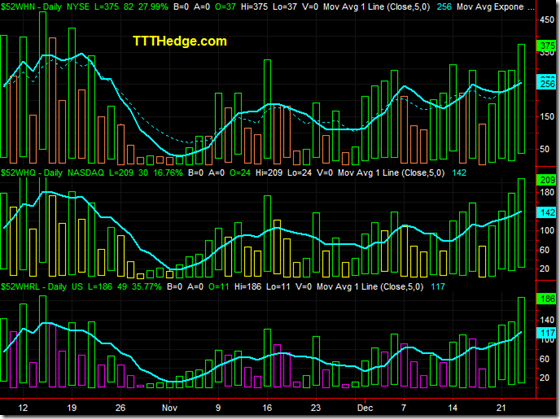Click the cyan 256 moving average label
This screenshot has height=419, width=560.
[547, 84]
